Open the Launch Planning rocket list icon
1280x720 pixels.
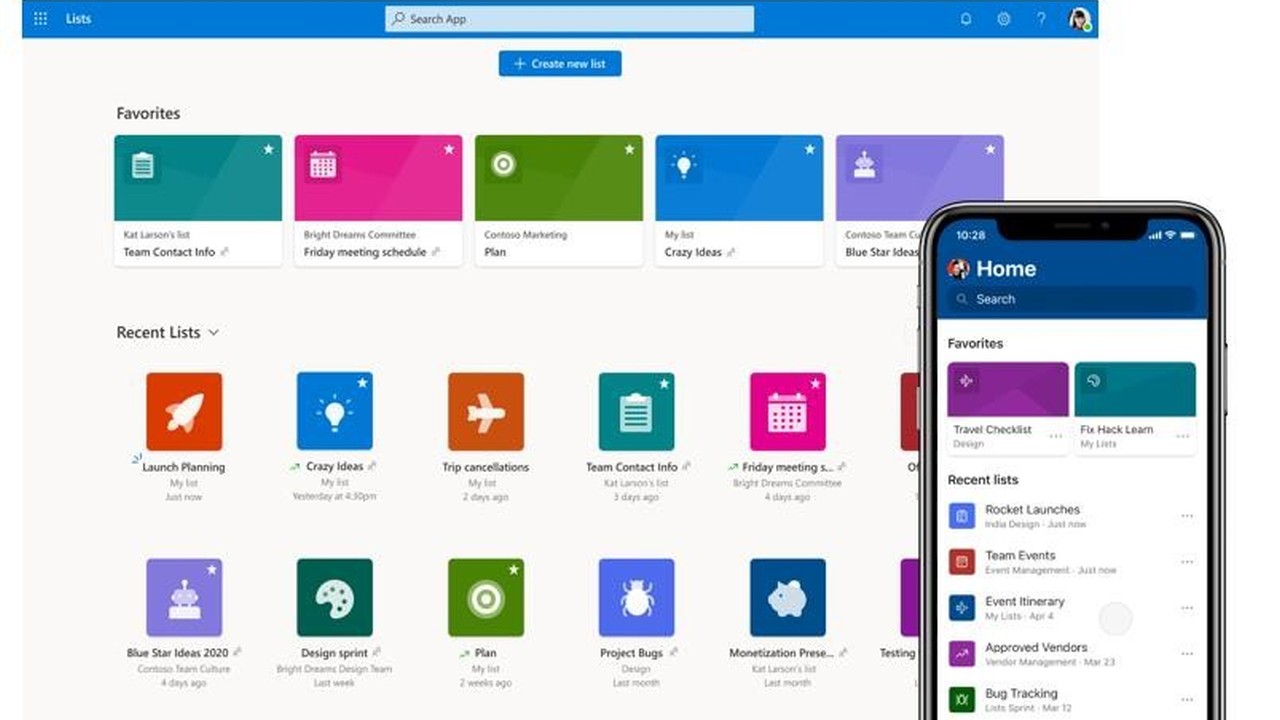tap(184, 411)
